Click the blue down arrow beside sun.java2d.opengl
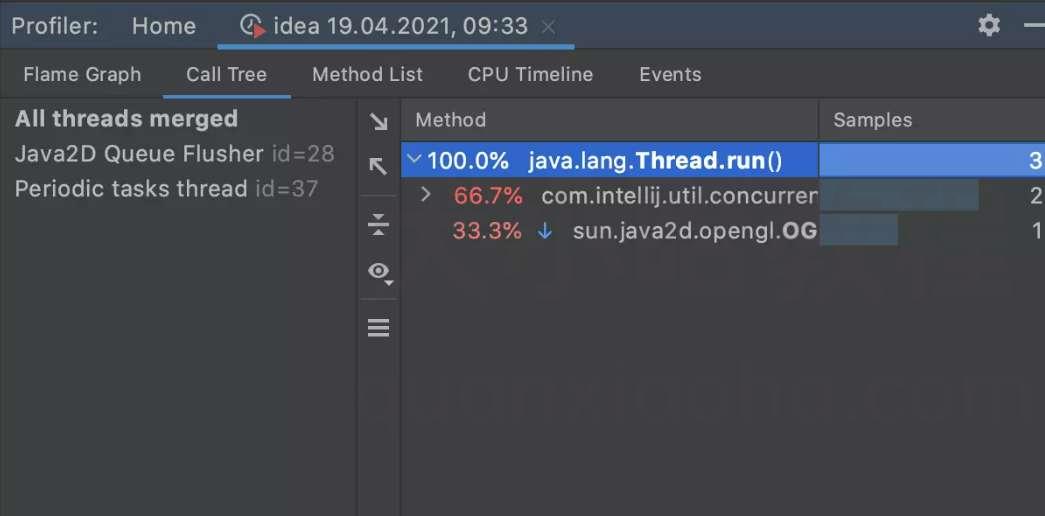The image size is (1045, 516). click(x=545, y=231)
